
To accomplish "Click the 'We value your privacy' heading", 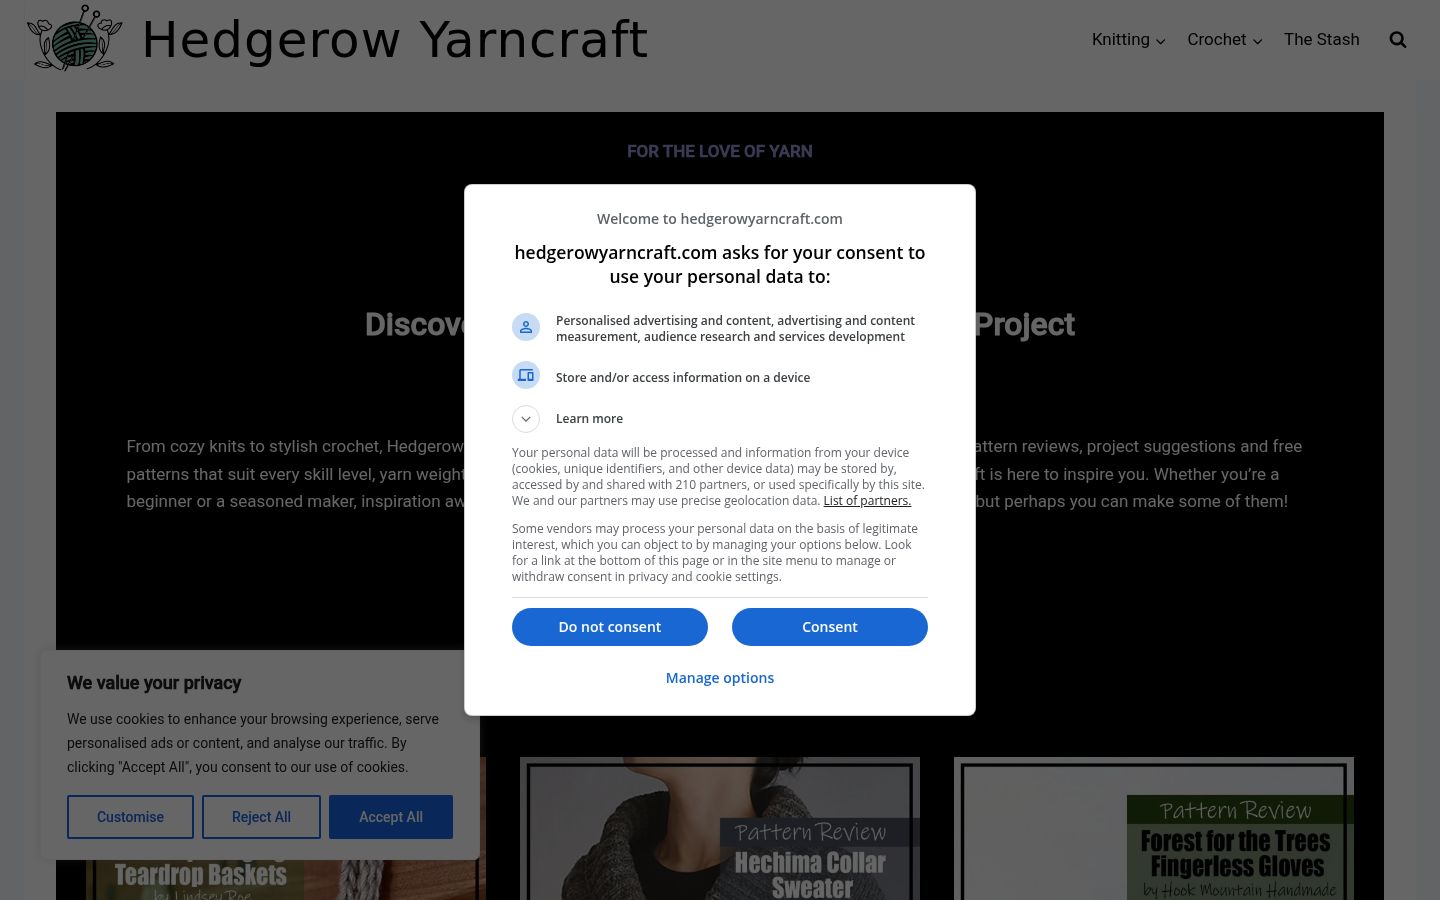I will tap(154, 683).
